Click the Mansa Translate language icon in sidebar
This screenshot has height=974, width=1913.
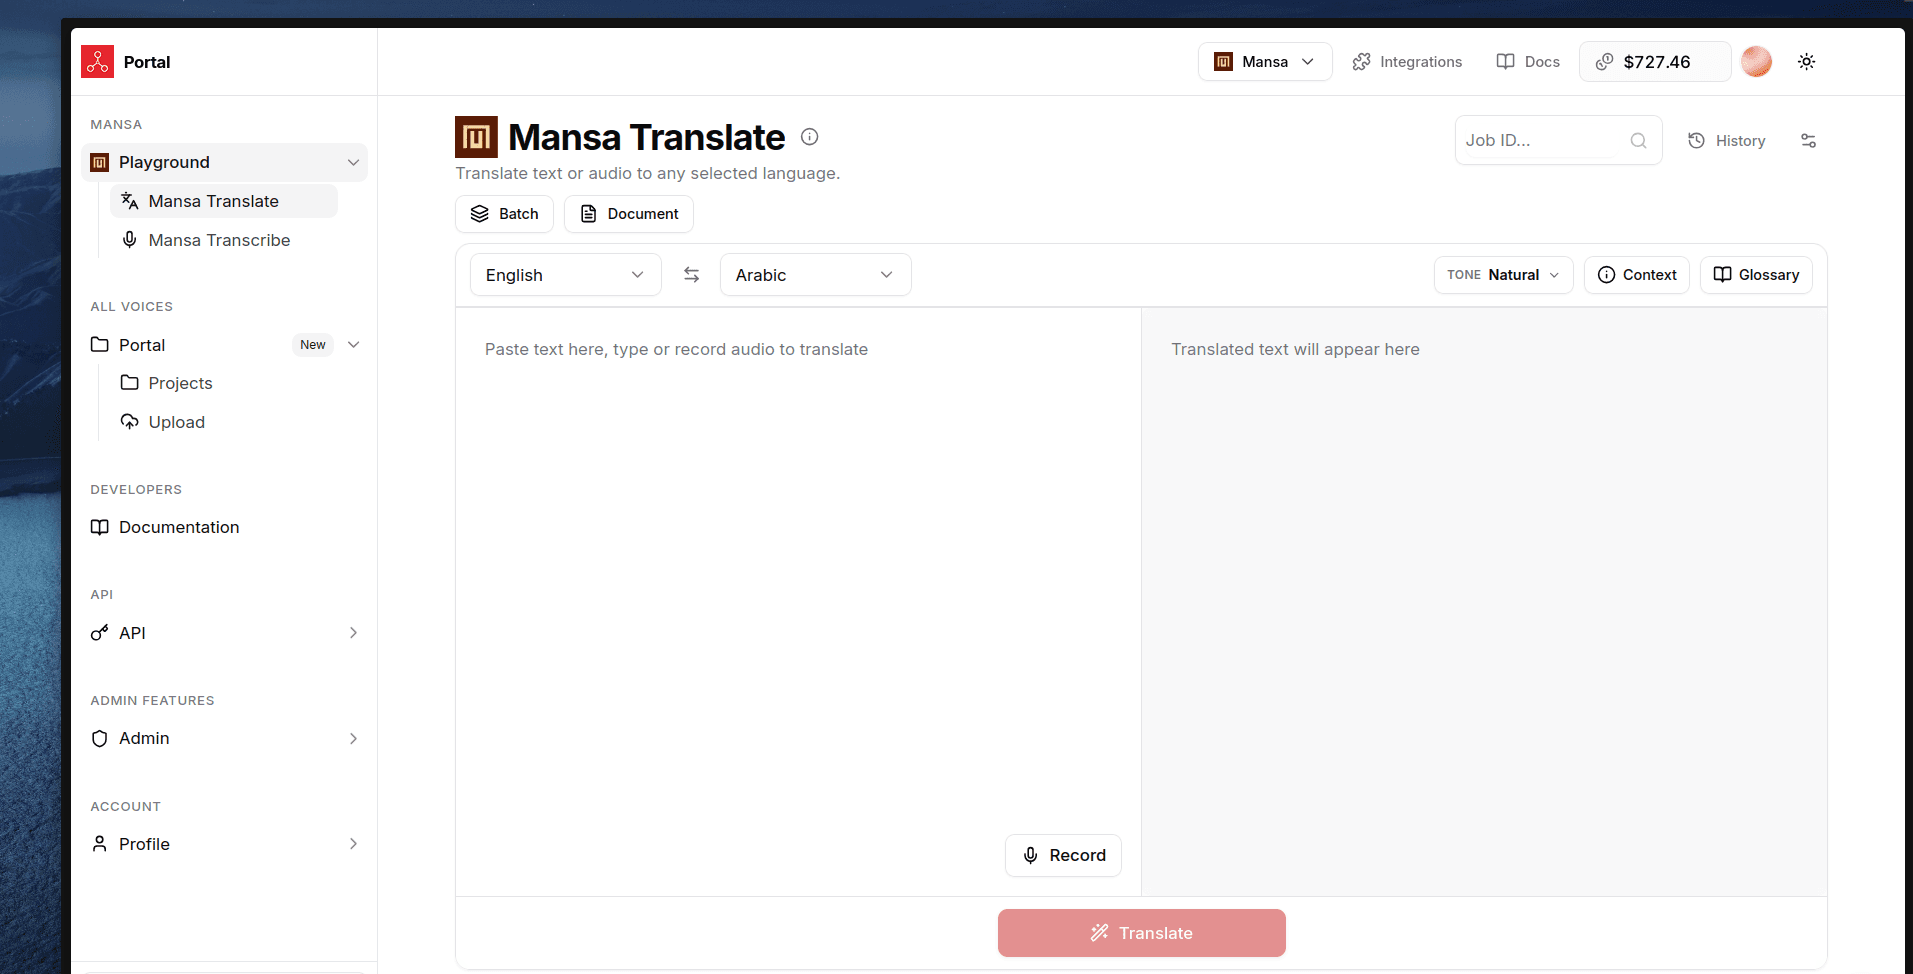pyautogui.click(x=130, y=201)
